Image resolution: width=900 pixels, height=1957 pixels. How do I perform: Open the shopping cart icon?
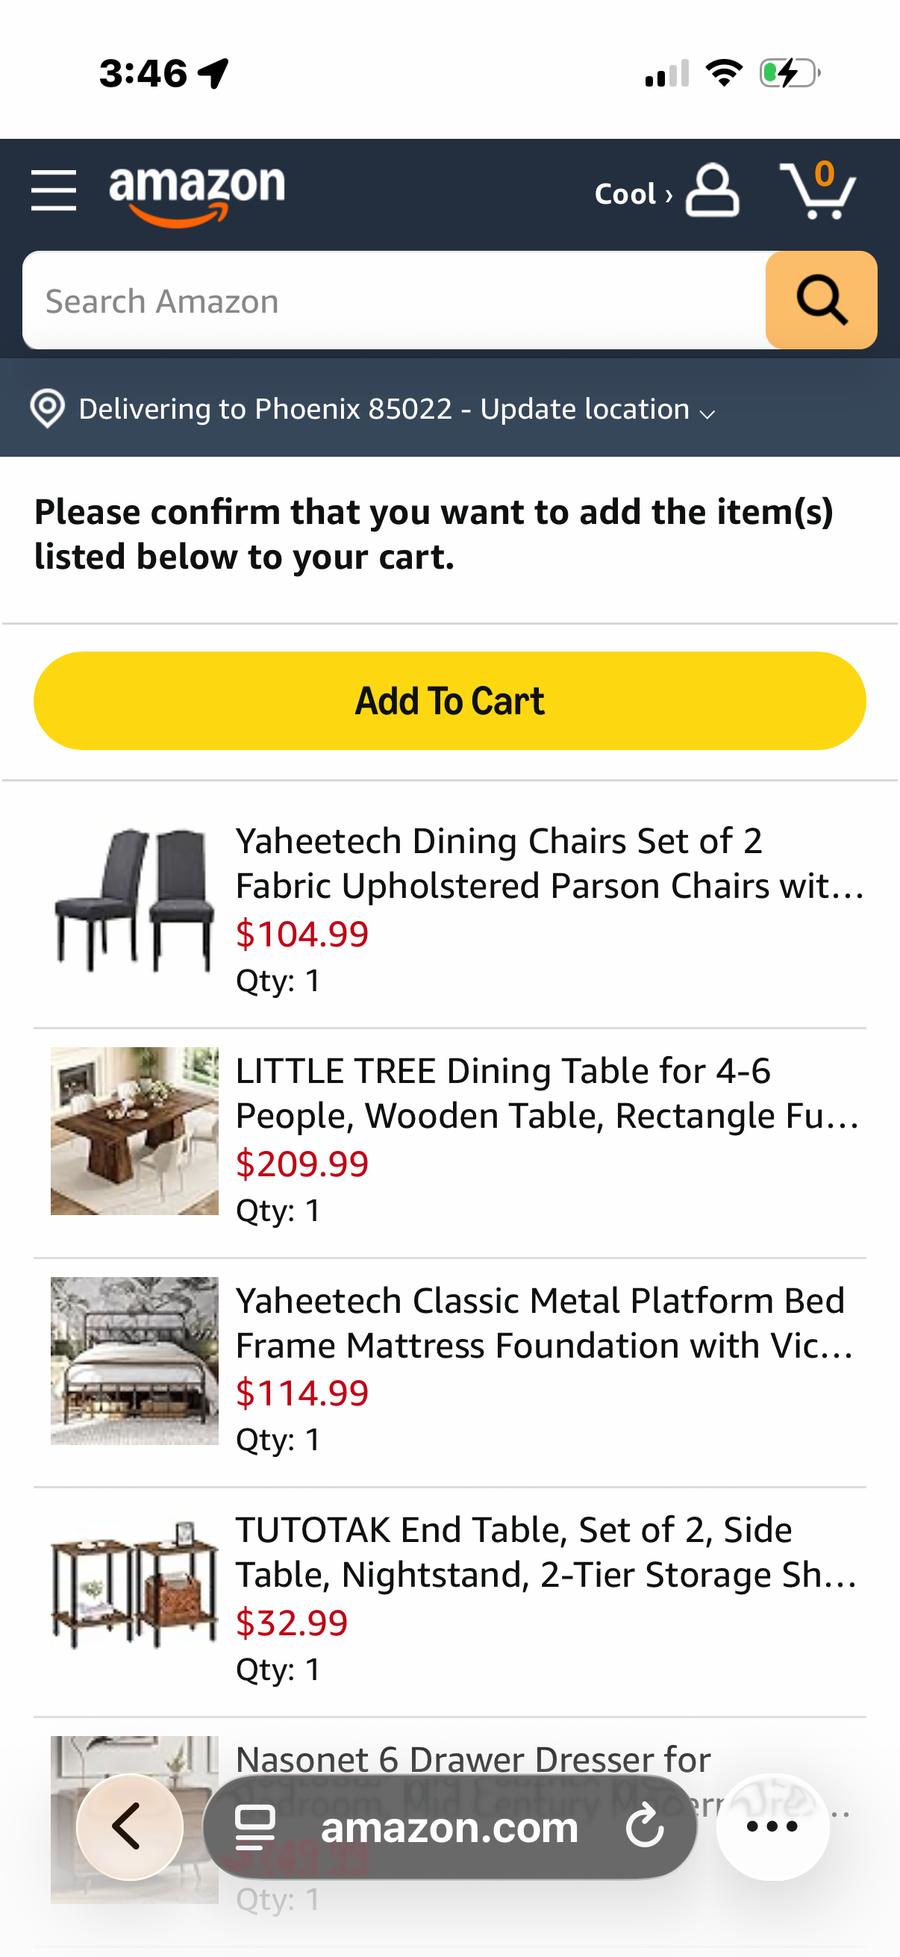pos(818,190)
